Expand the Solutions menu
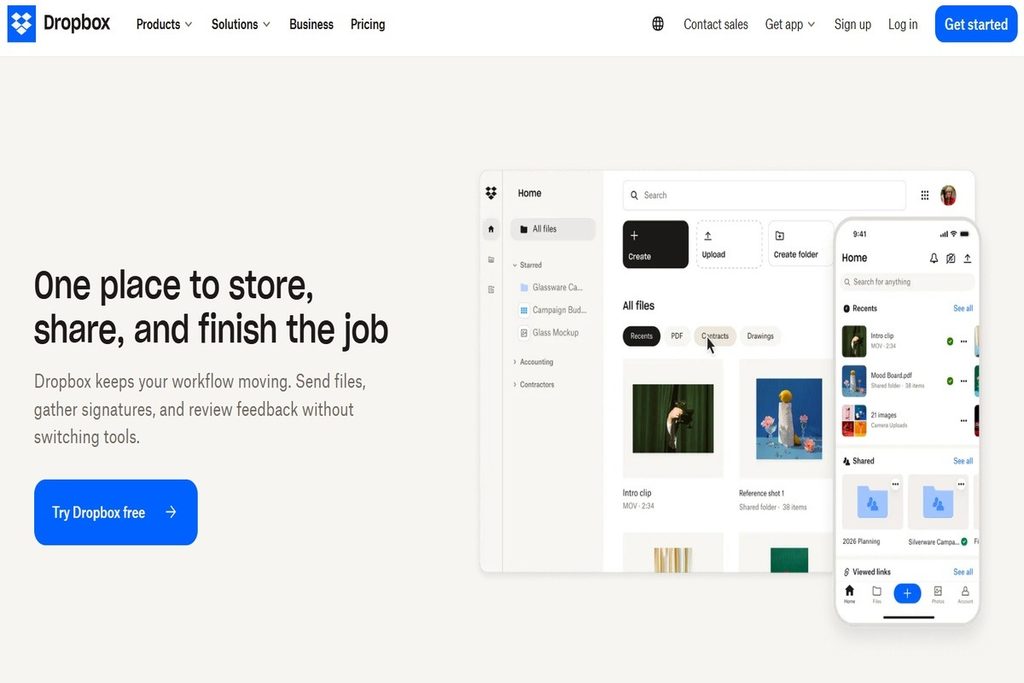 [240, 24]
